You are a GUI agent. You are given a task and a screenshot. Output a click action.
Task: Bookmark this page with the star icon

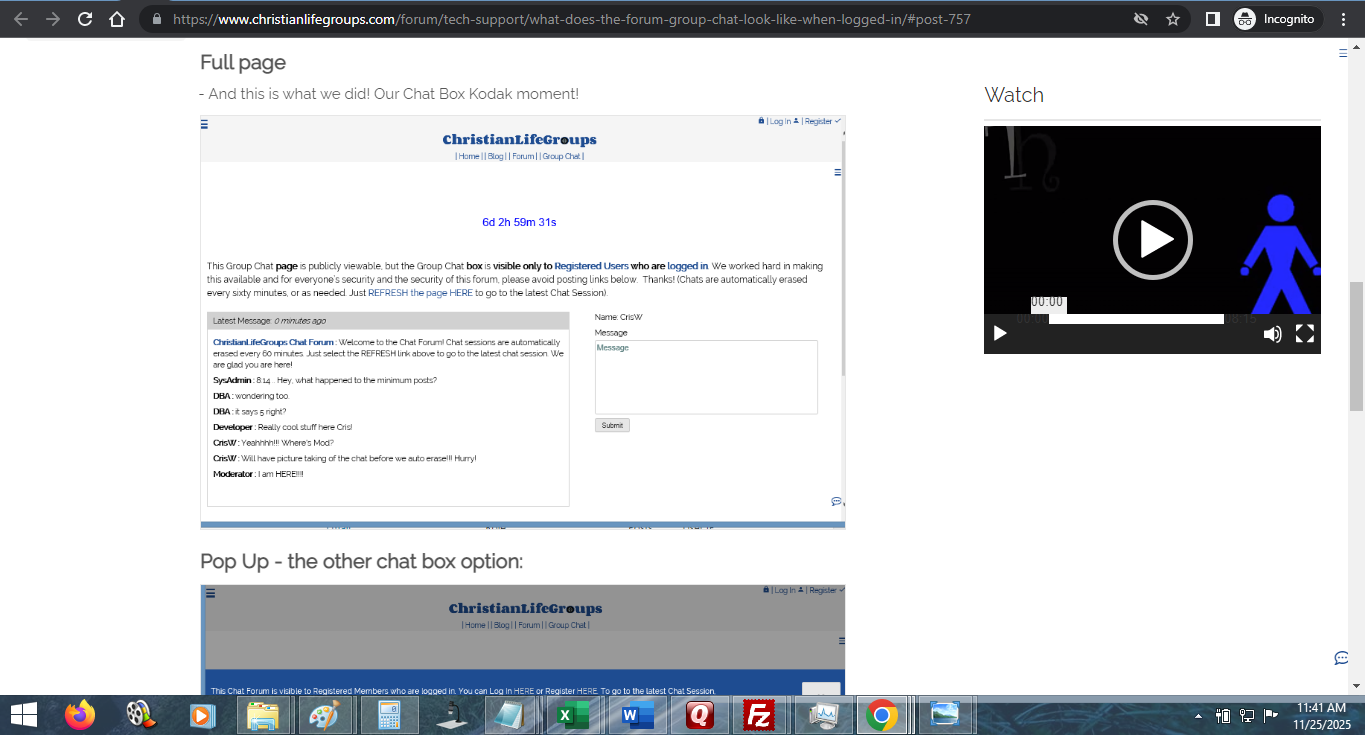pyautogui.click(x=1173, y=19)
